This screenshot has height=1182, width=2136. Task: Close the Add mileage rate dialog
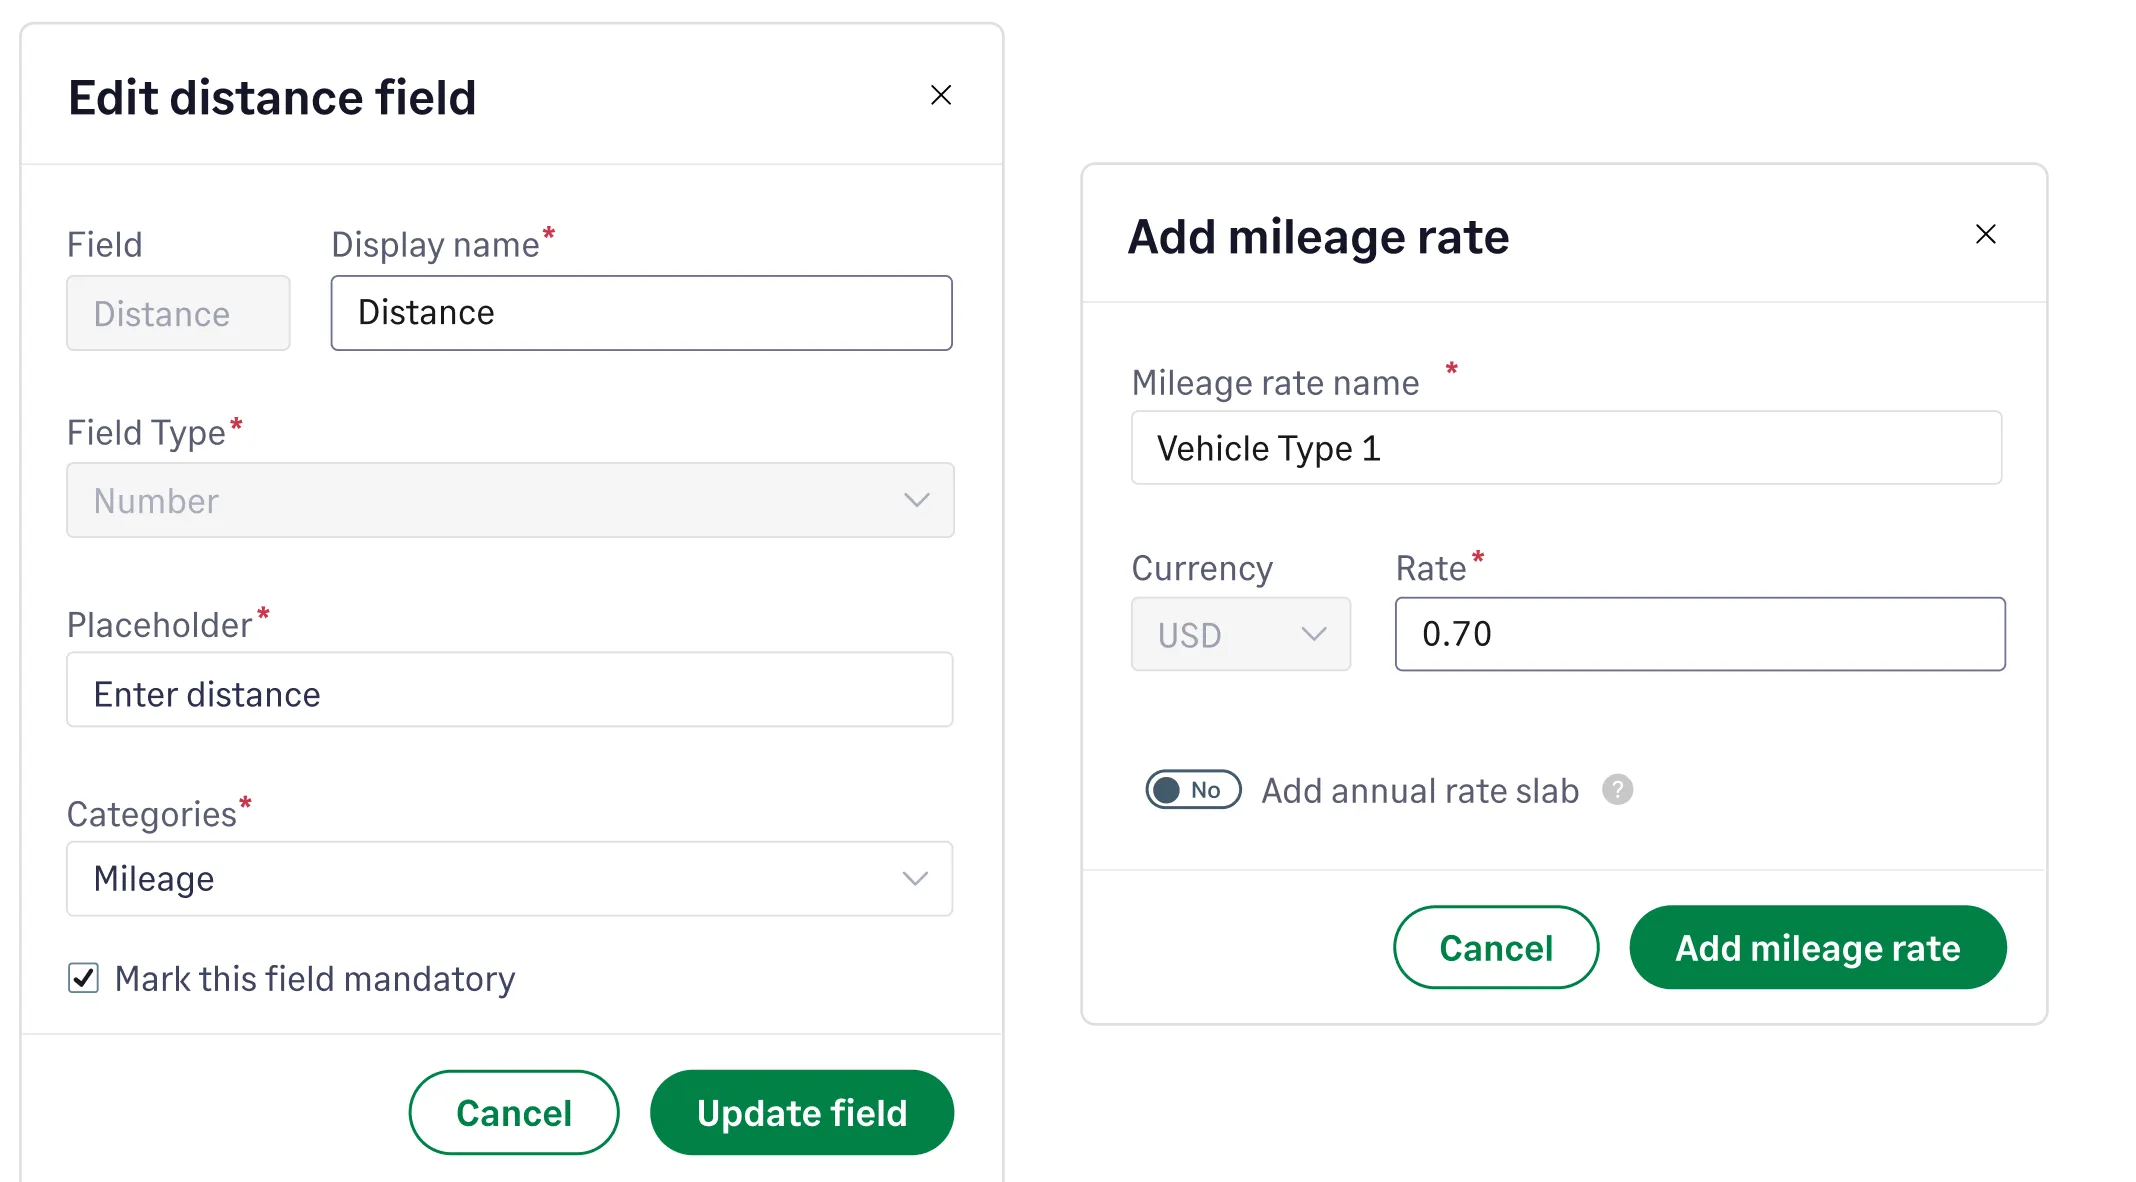1986,233
